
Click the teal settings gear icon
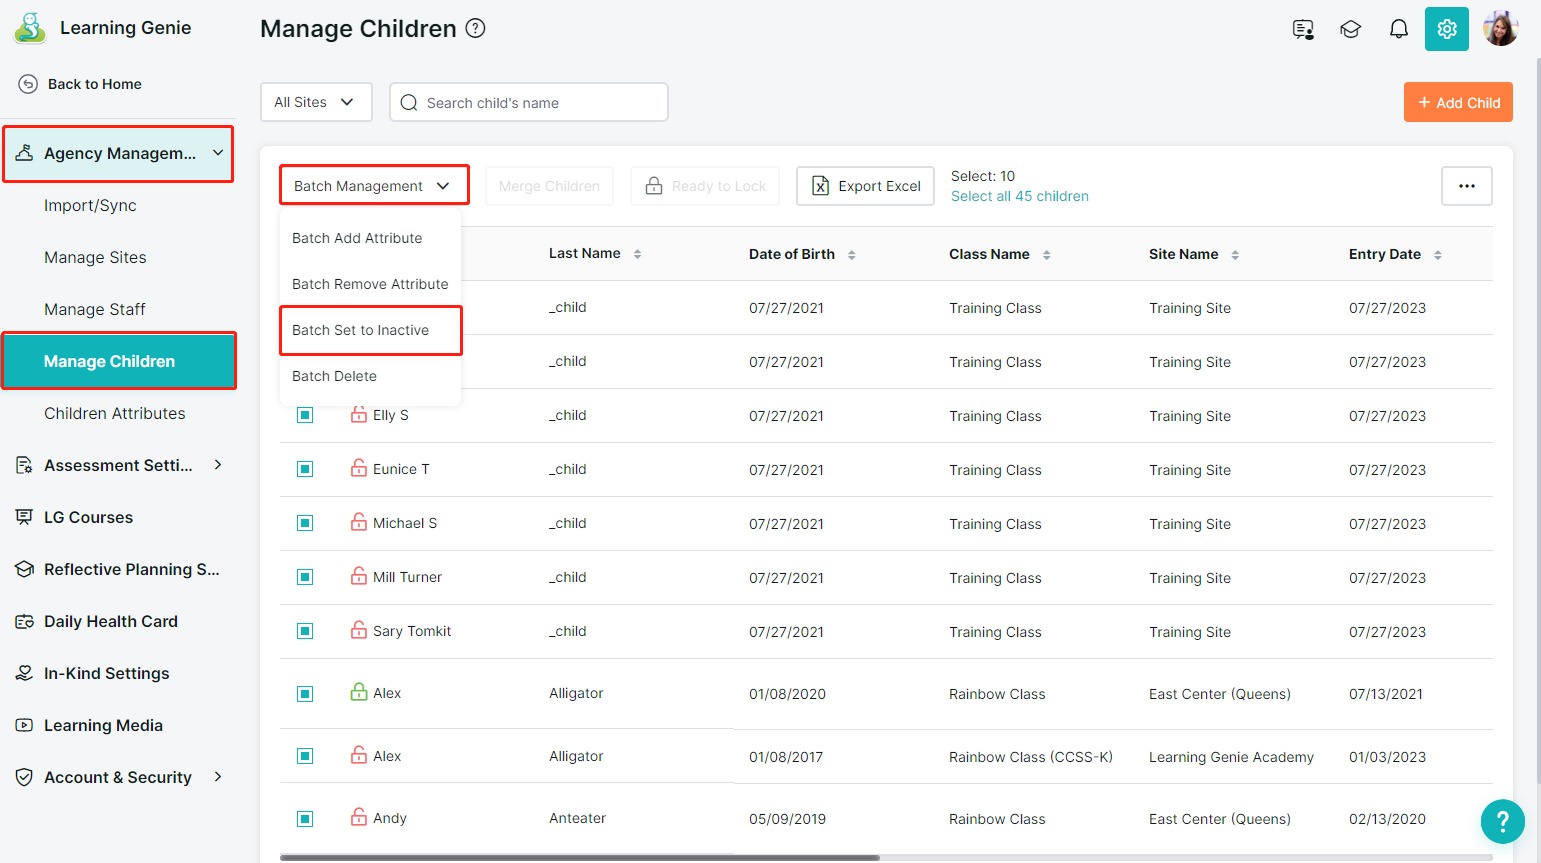[1446, 29]
